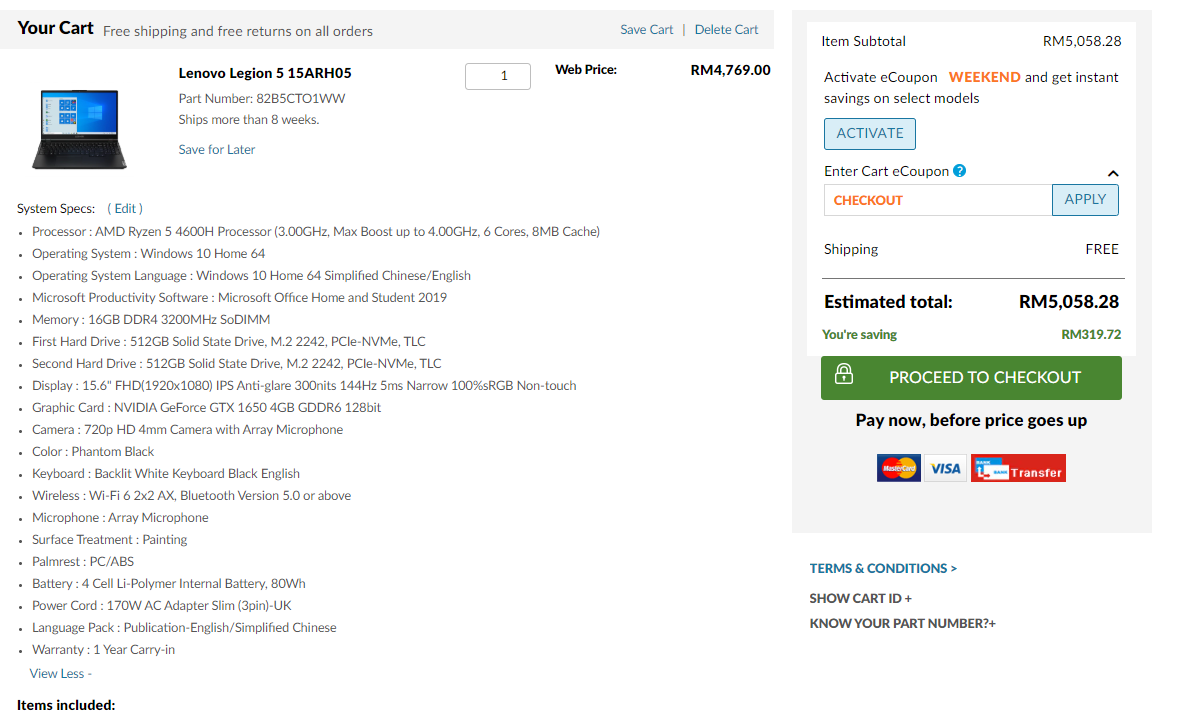The width and height of the screenshot is (1183, 712).
Task: Click Save for Later link
Action: tap(217, 149)
